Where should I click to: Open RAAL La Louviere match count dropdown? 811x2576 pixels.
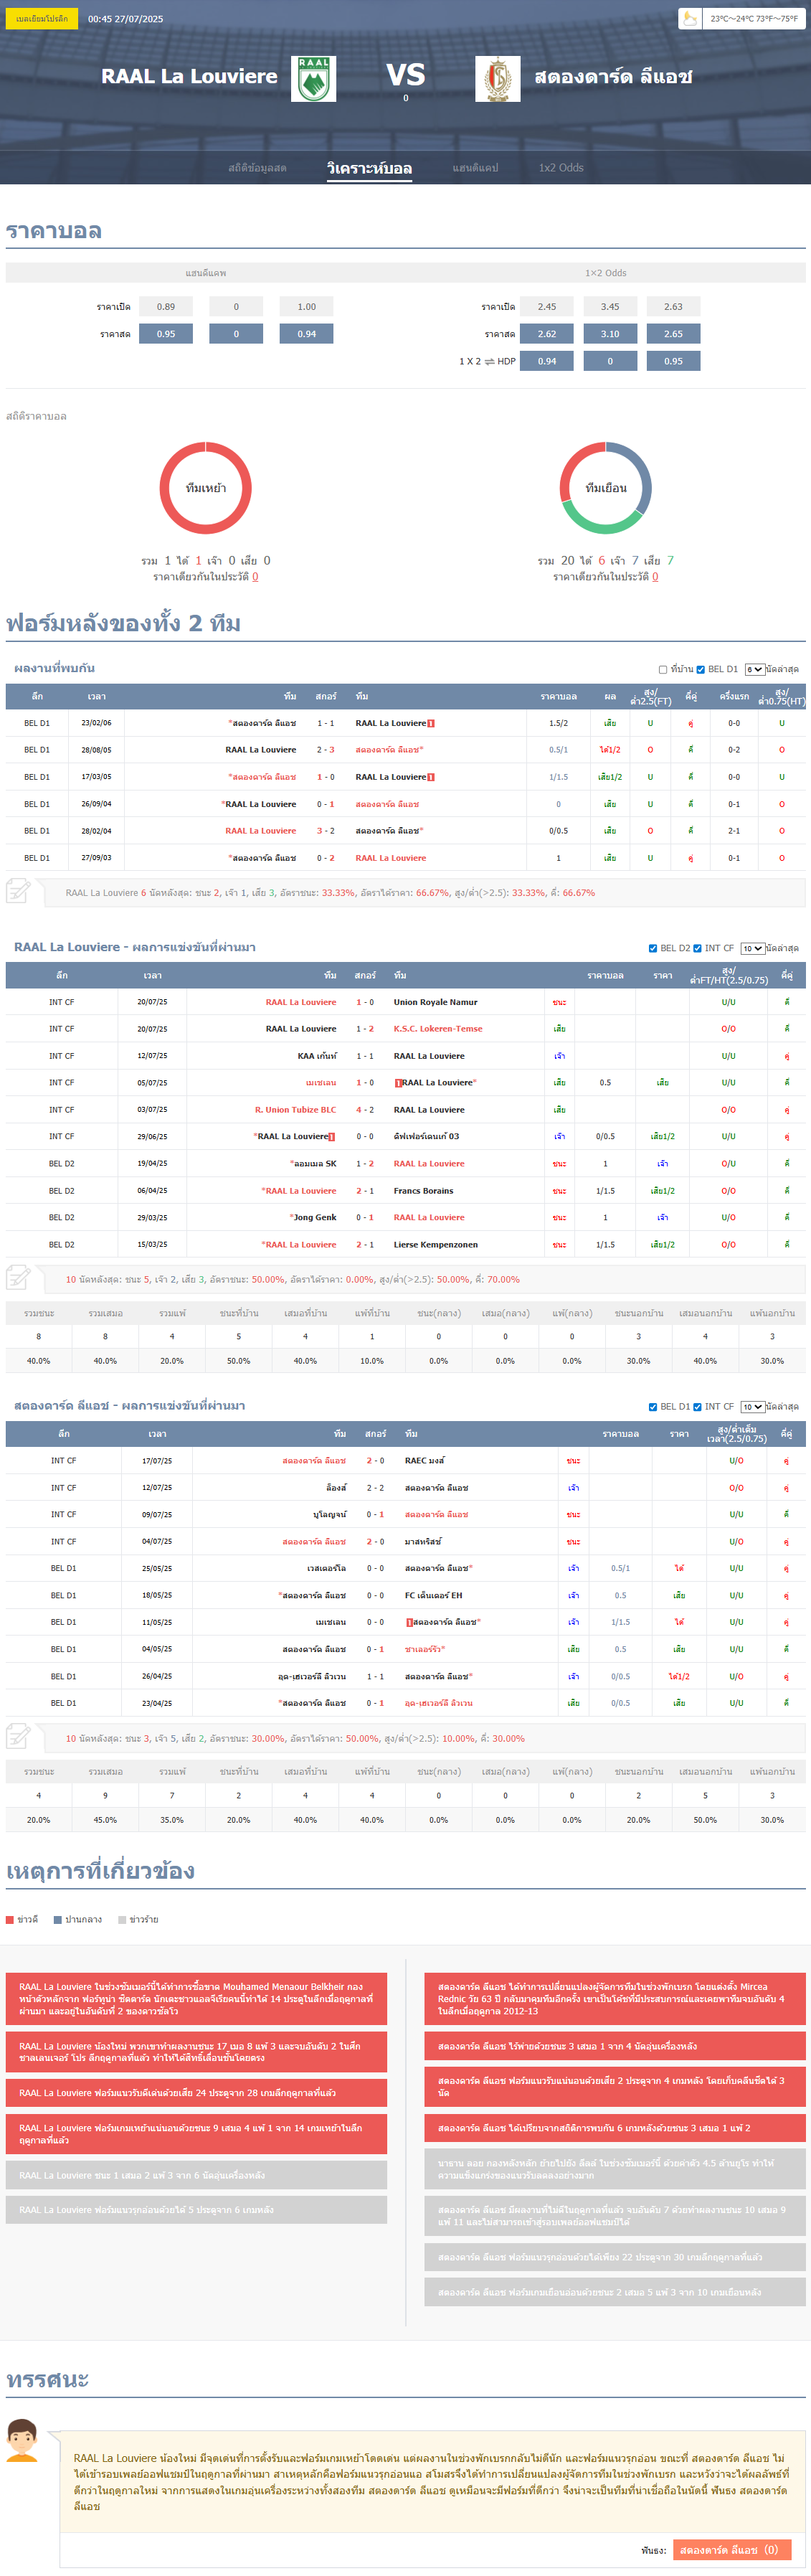753,948
